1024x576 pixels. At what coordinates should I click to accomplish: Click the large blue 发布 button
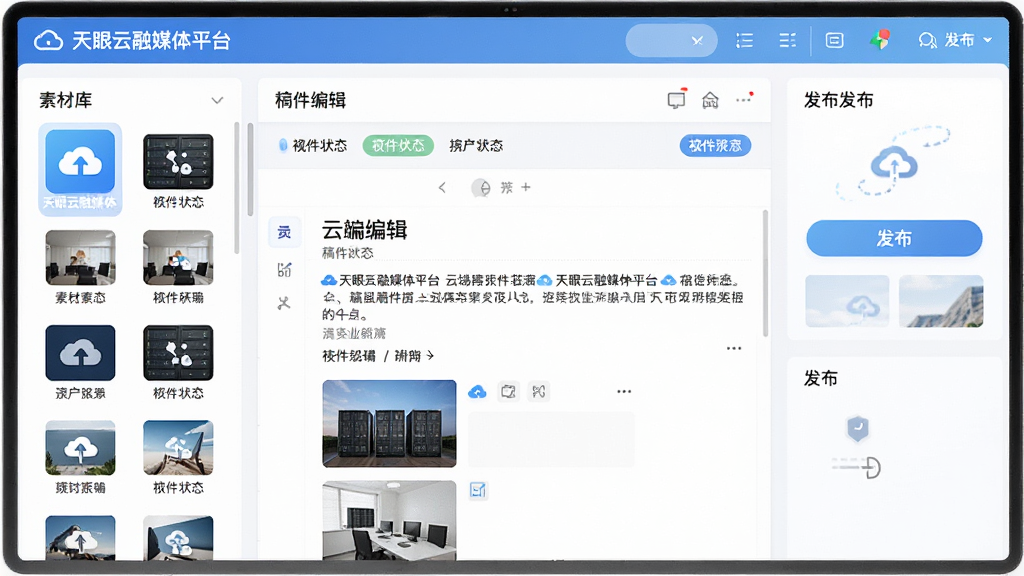coord(894,238)
